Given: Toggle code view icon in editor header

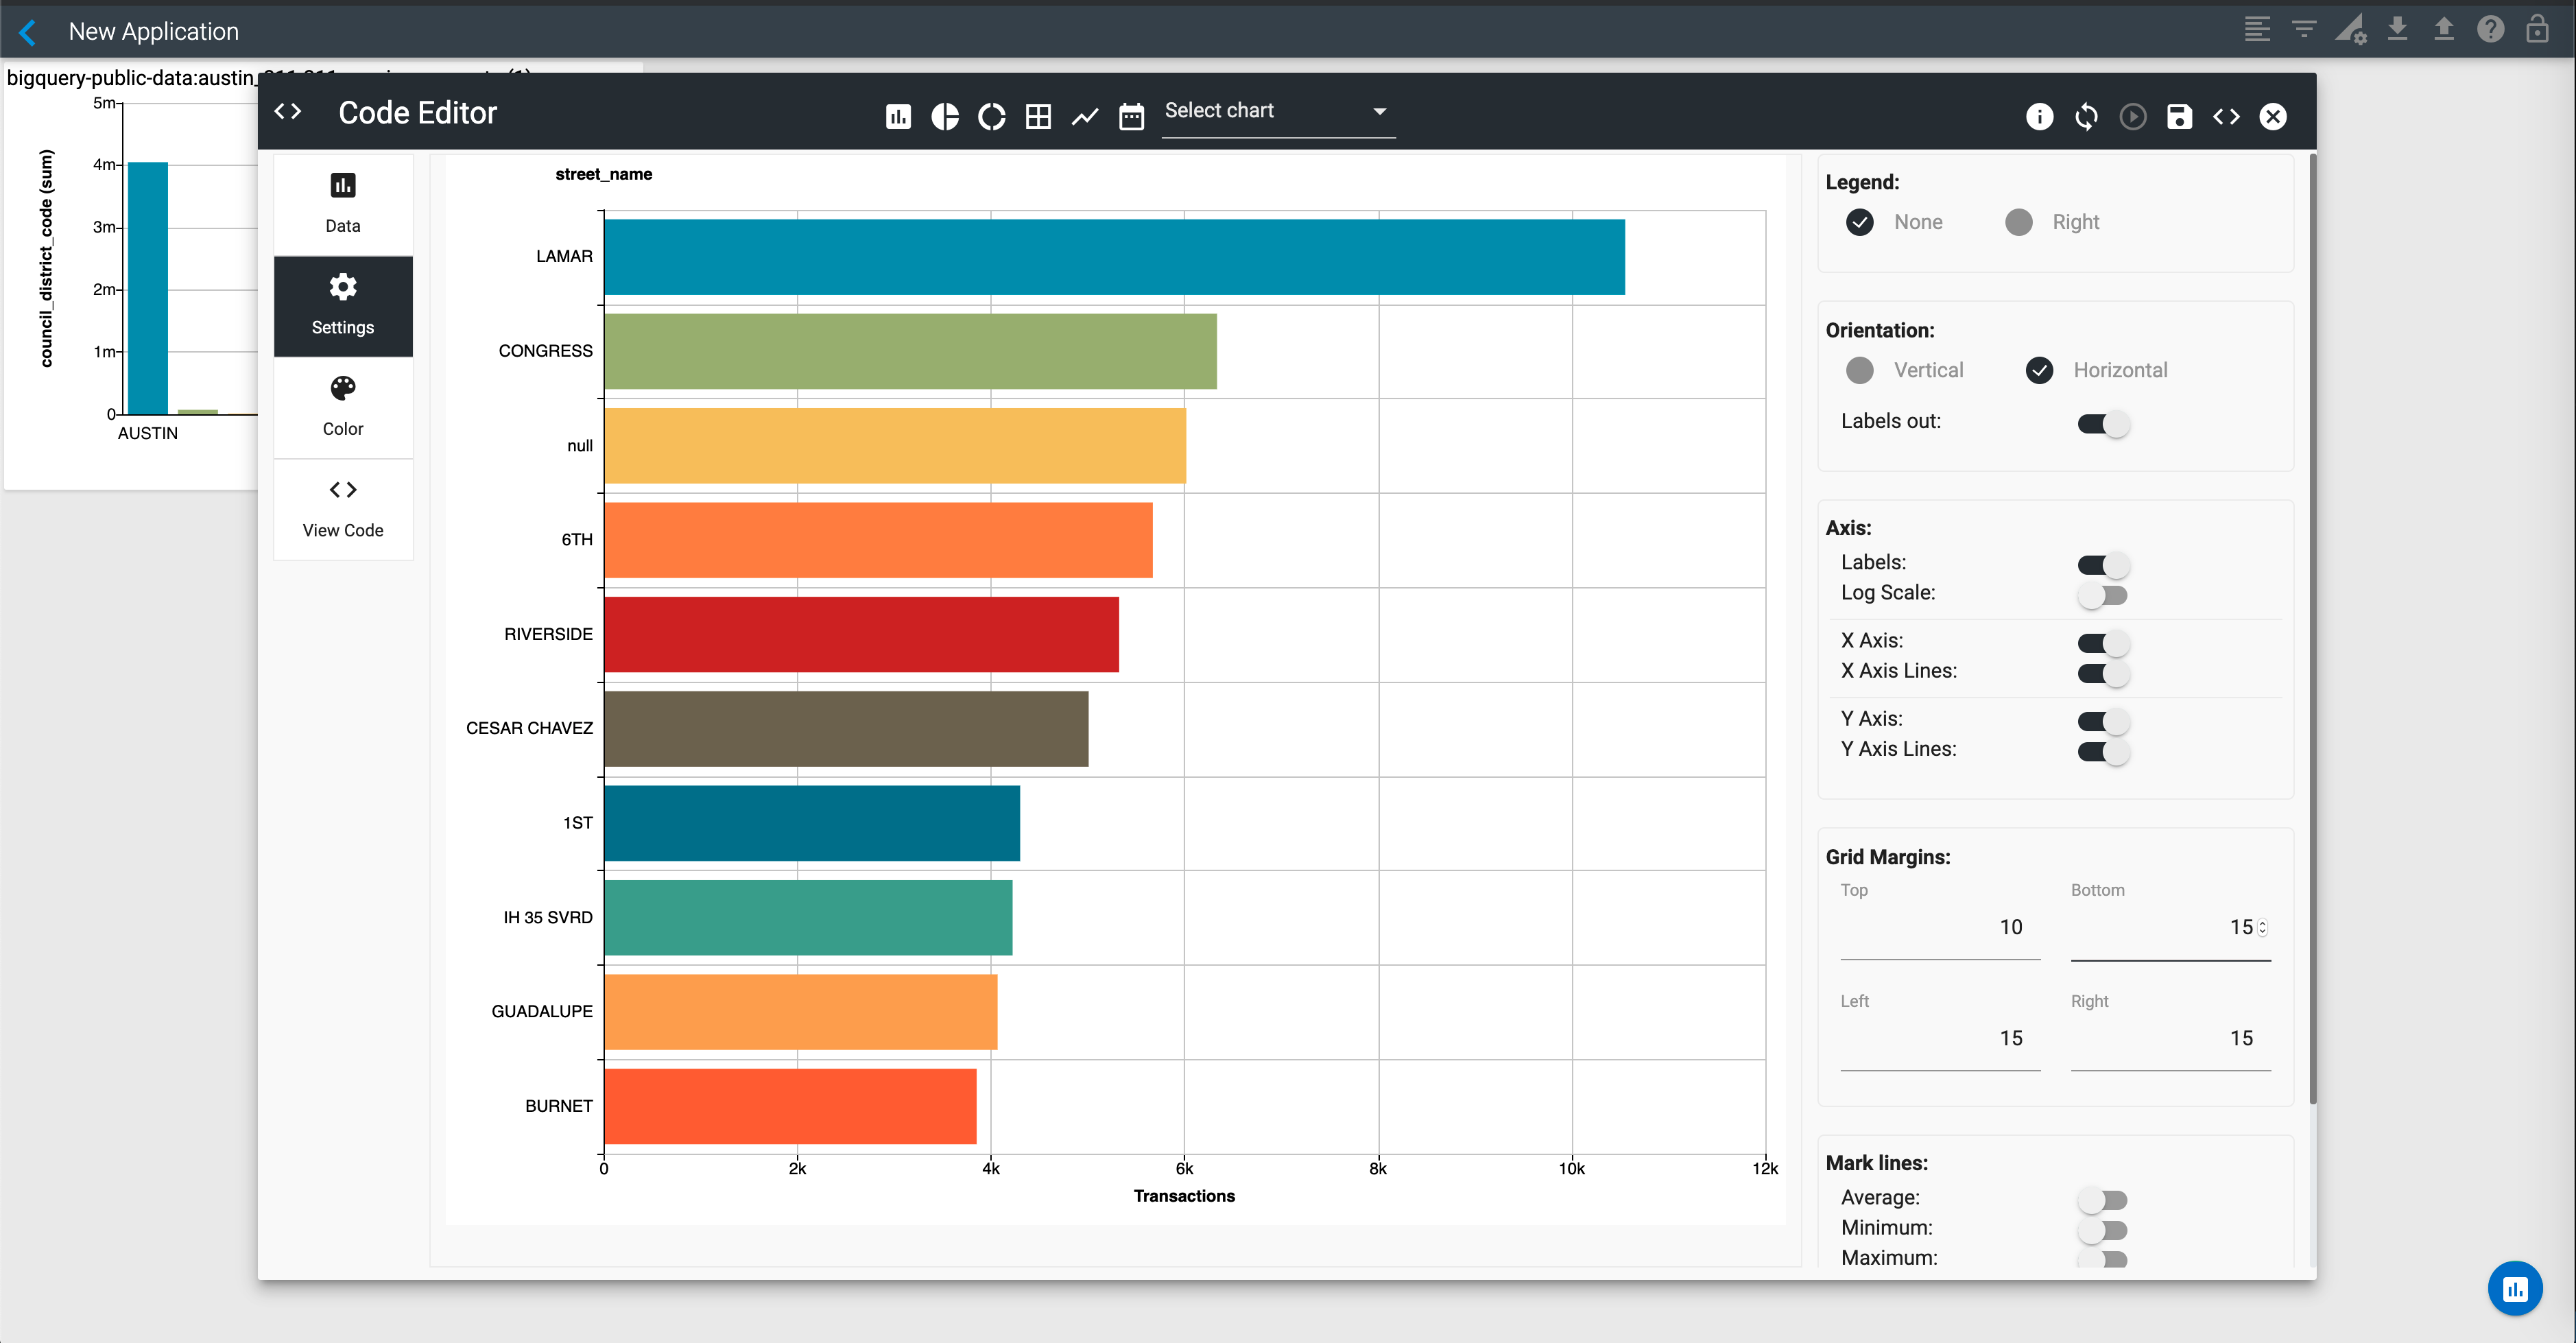Looking at the screenshot, I should coord(2226,116).
